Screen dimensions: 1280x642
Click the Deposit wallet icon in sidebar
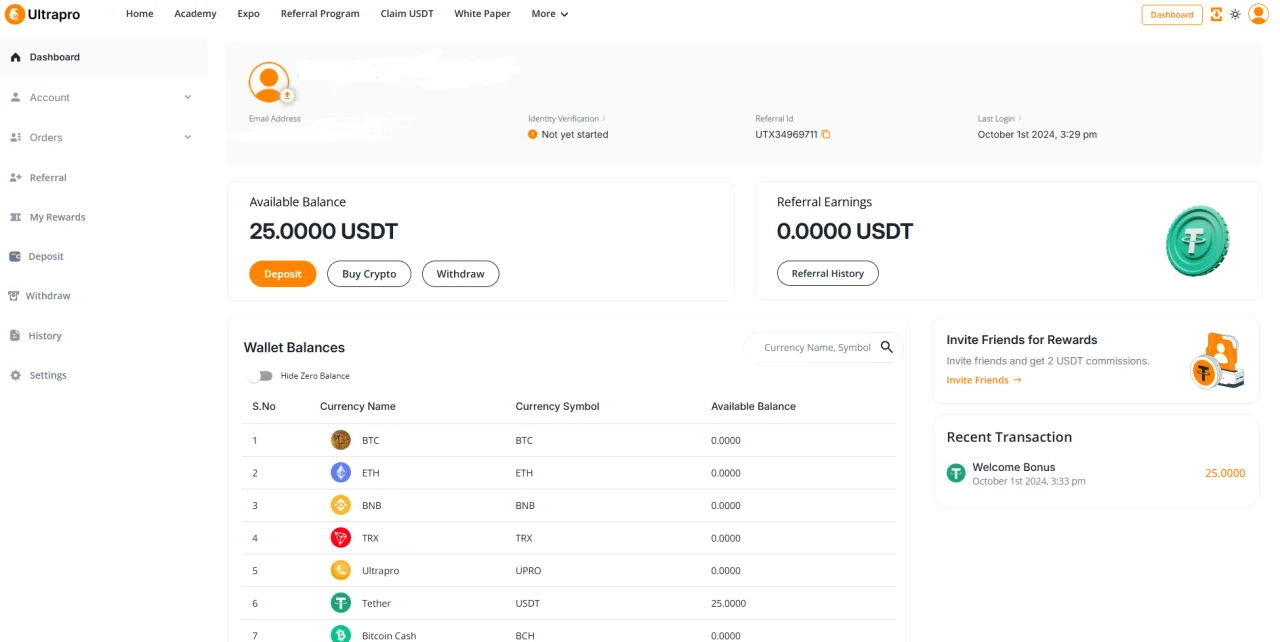coord(15,256)
